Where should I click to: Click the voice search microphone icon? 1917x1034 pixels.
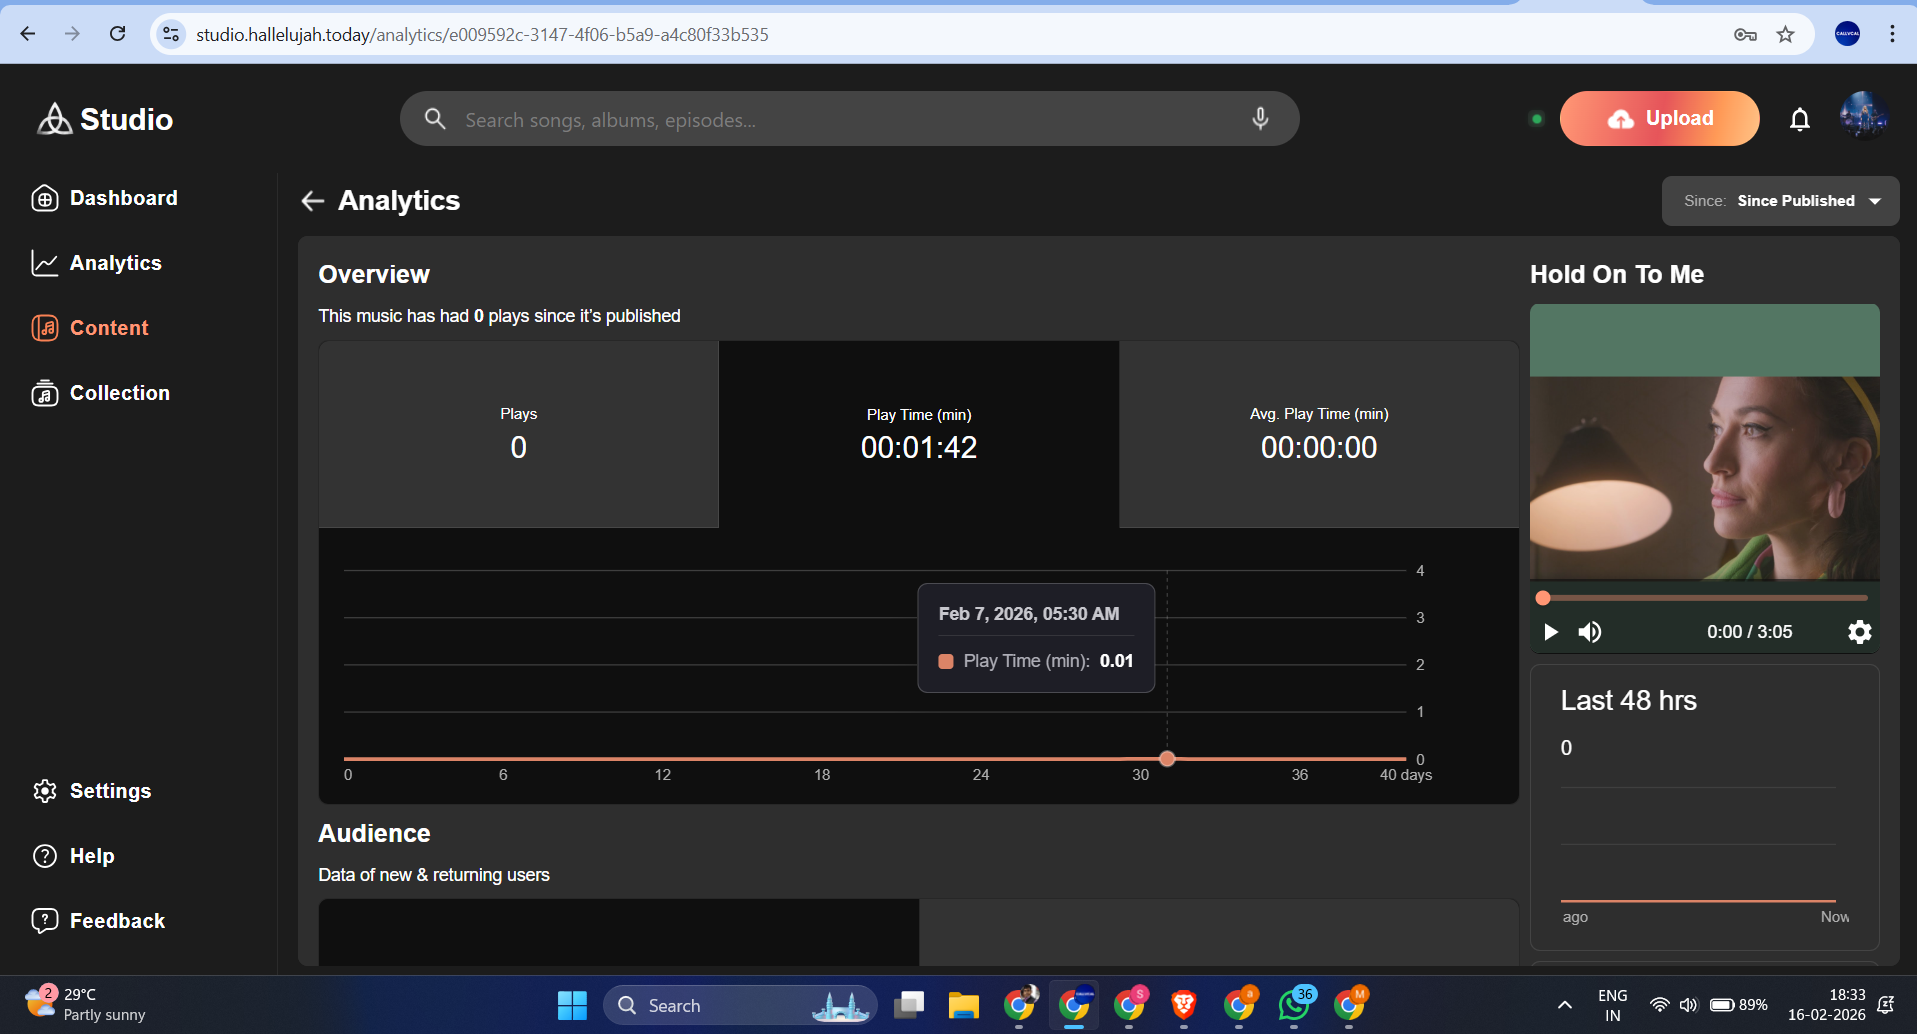1260,119
